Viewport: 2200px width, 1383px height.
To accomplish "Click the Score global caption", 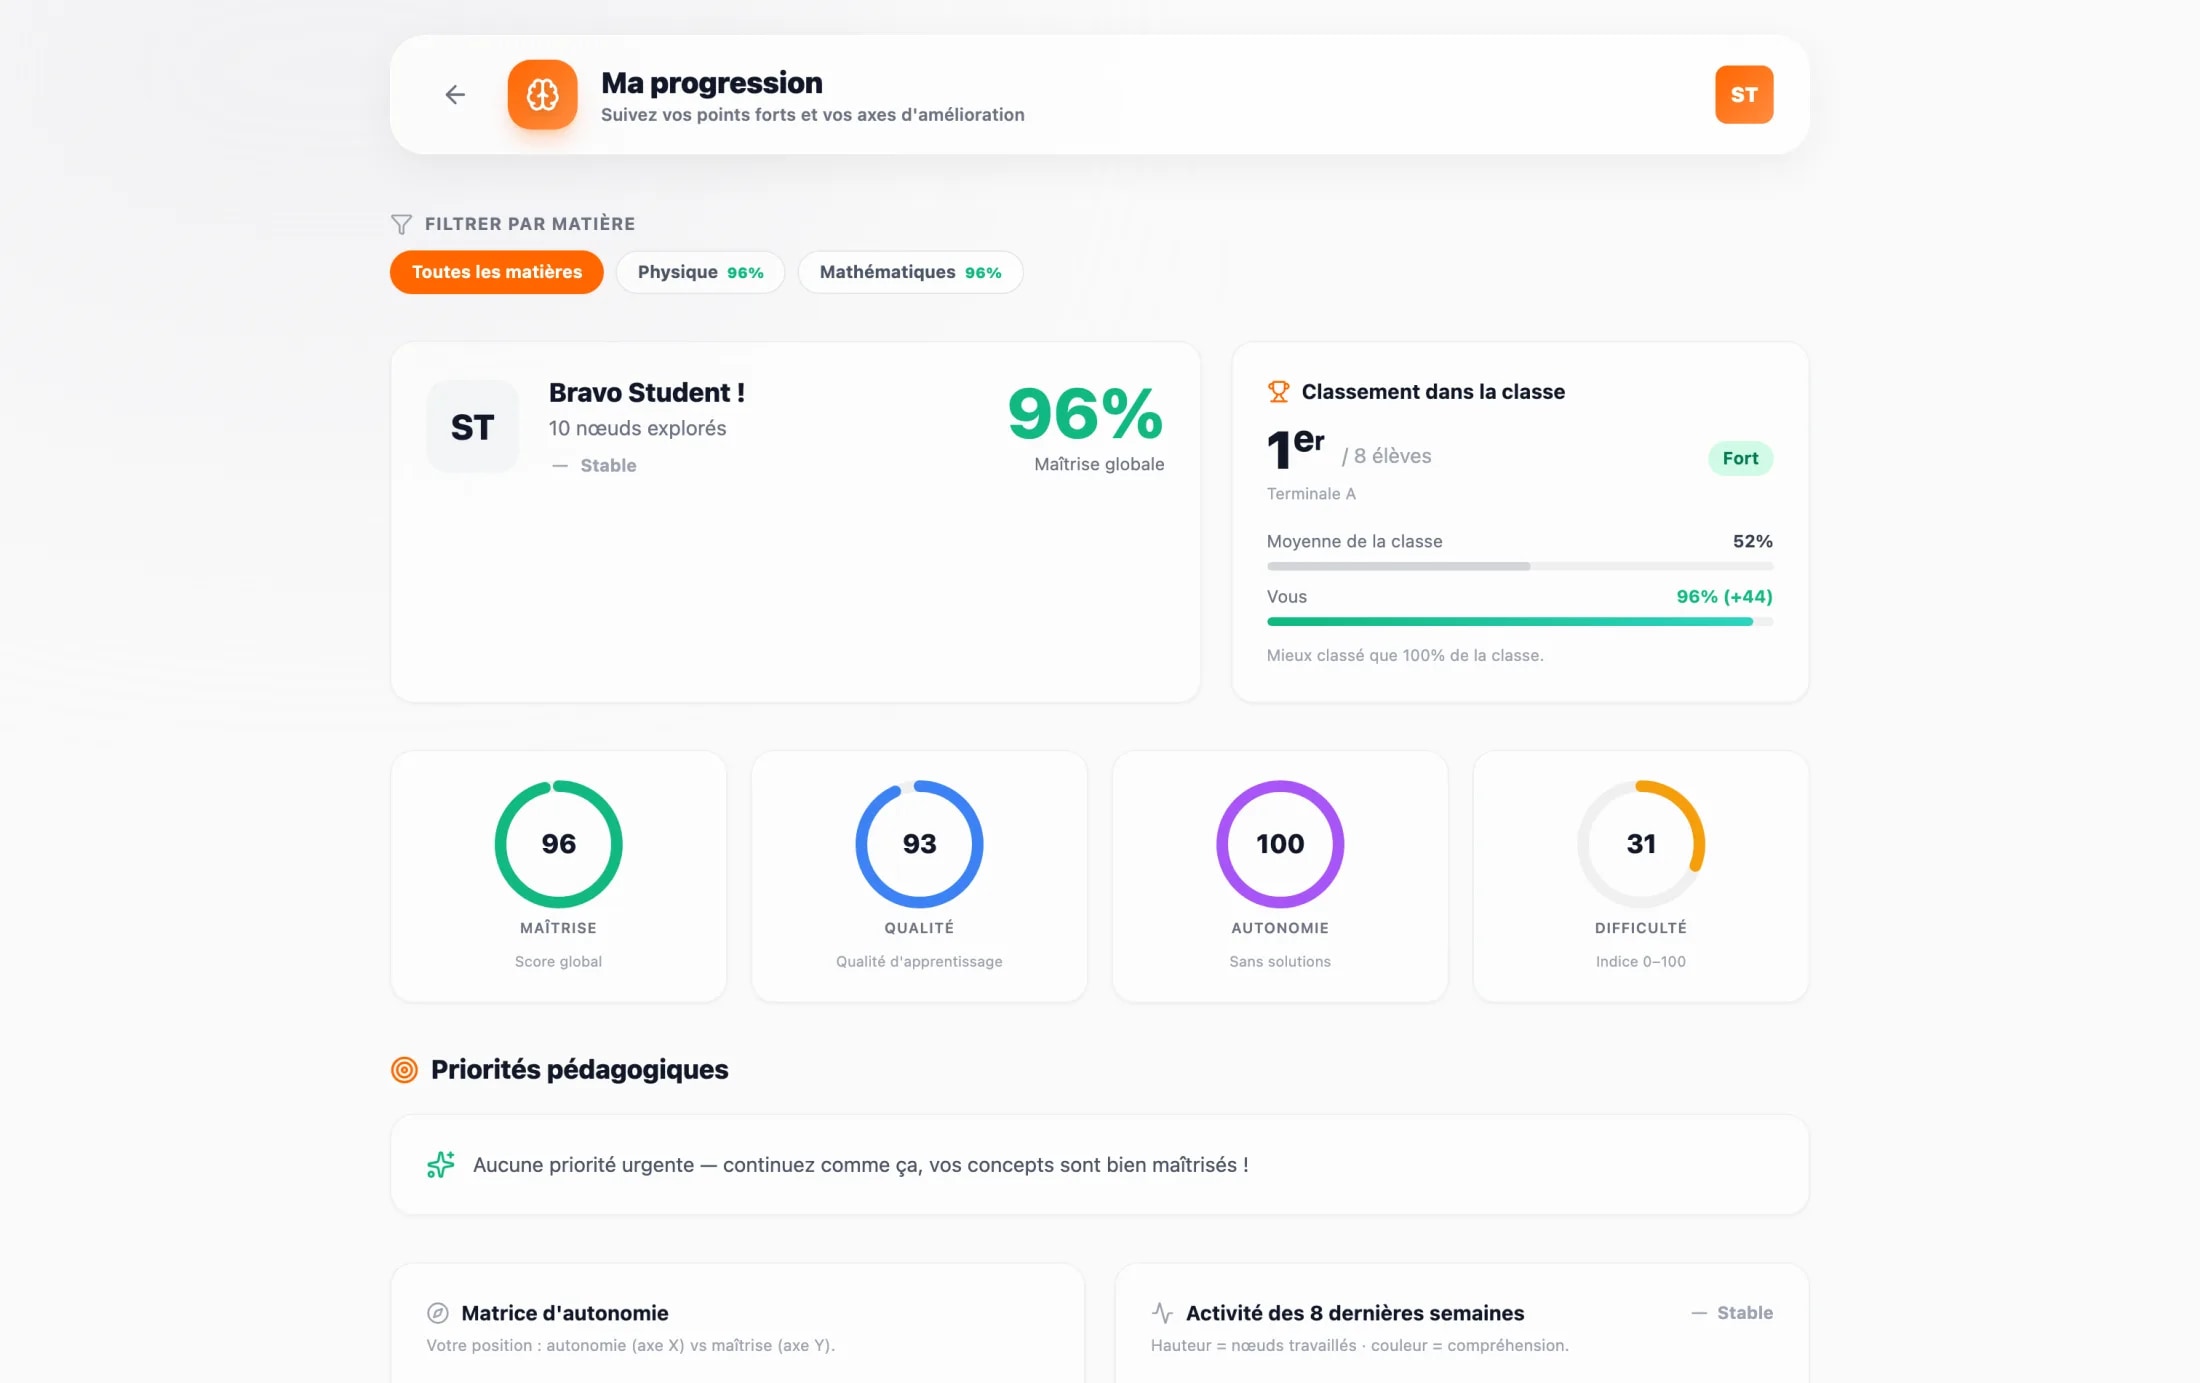I will (x=558, y=961).
